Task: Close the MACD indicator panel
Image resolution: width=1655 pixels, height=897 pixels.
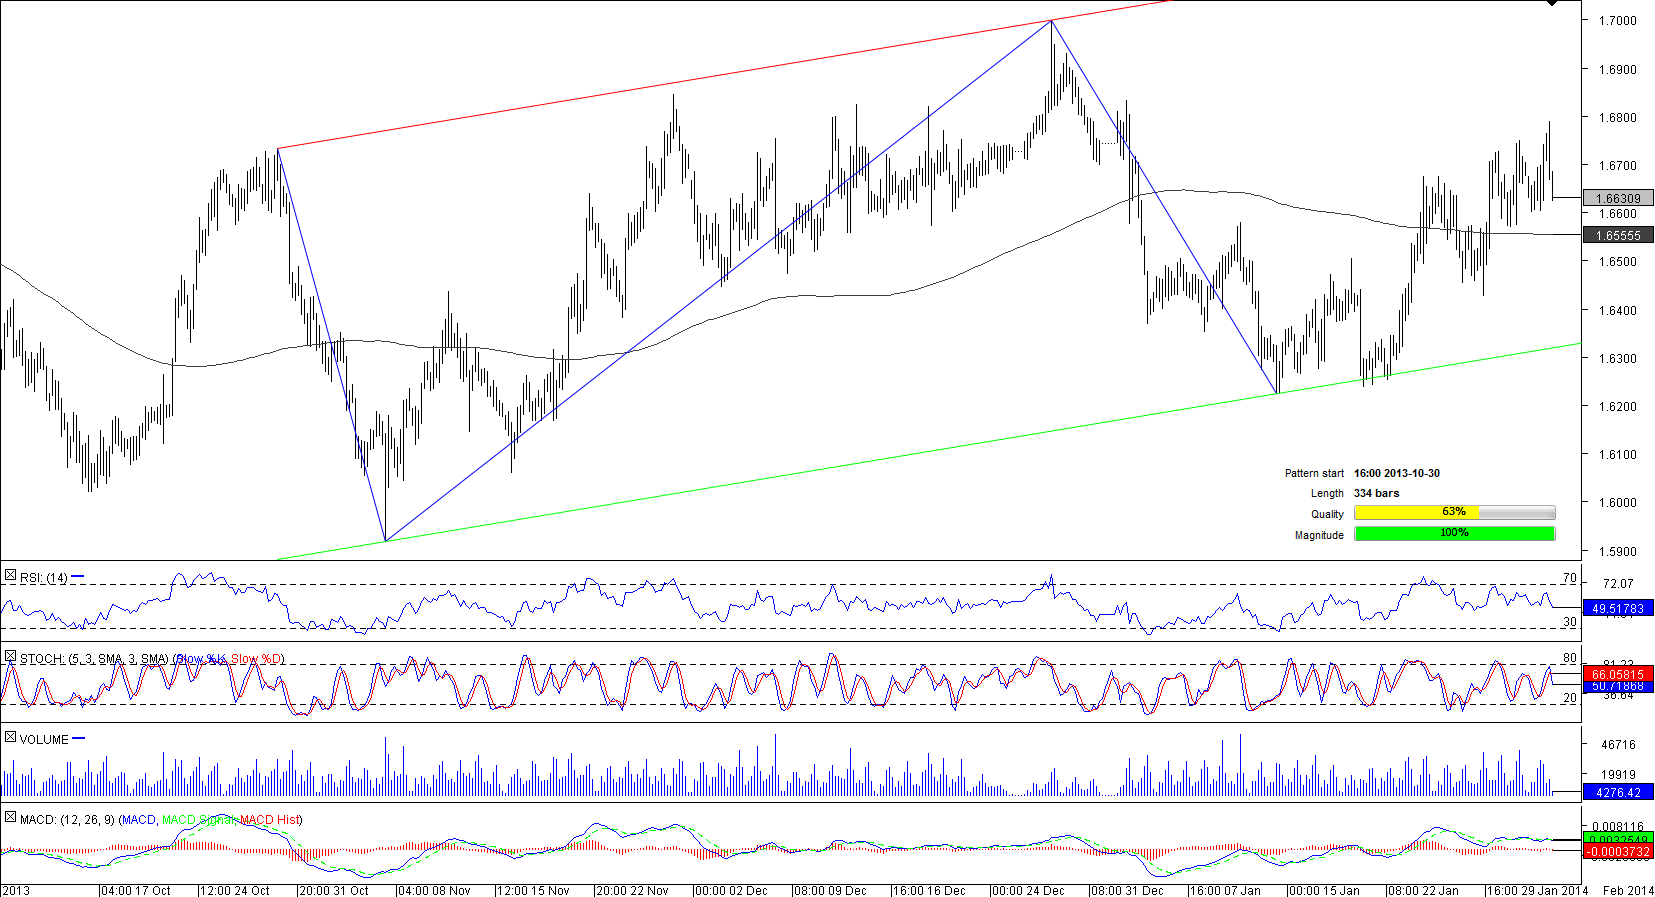Action: pos(10,818)
